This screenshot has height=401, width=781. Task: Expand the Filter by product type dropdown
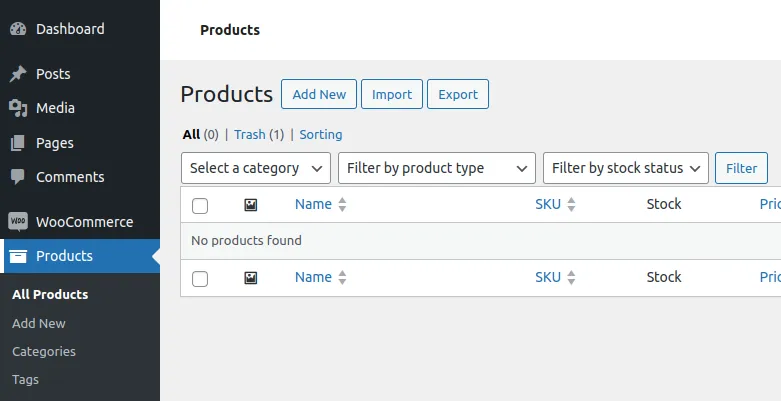[436, 168]
